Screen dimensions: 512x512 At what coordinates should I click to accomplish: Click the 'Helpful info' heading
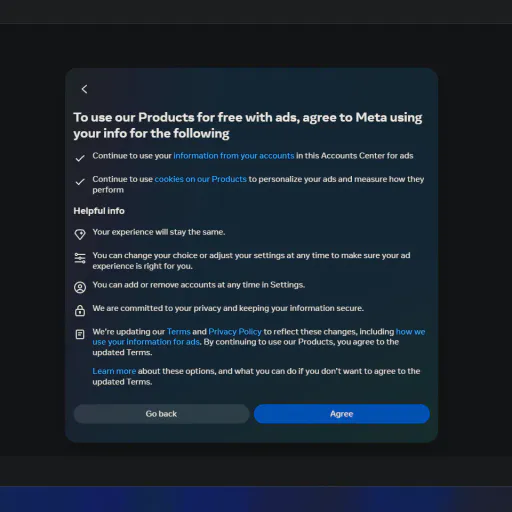pos(99,211)
